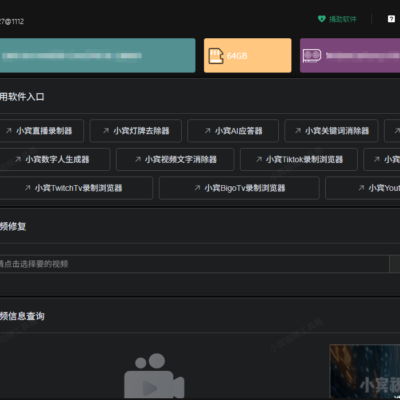Launch 小宾Tiktok录制浏览器
The image size is (400, 400).
(299, 159)
